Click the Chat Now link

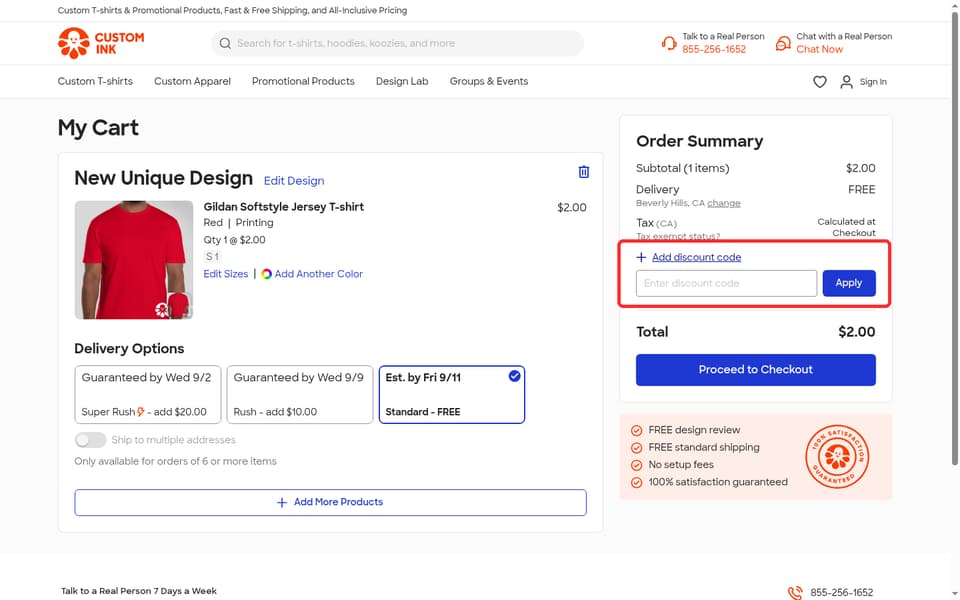[x=819, y=50]
